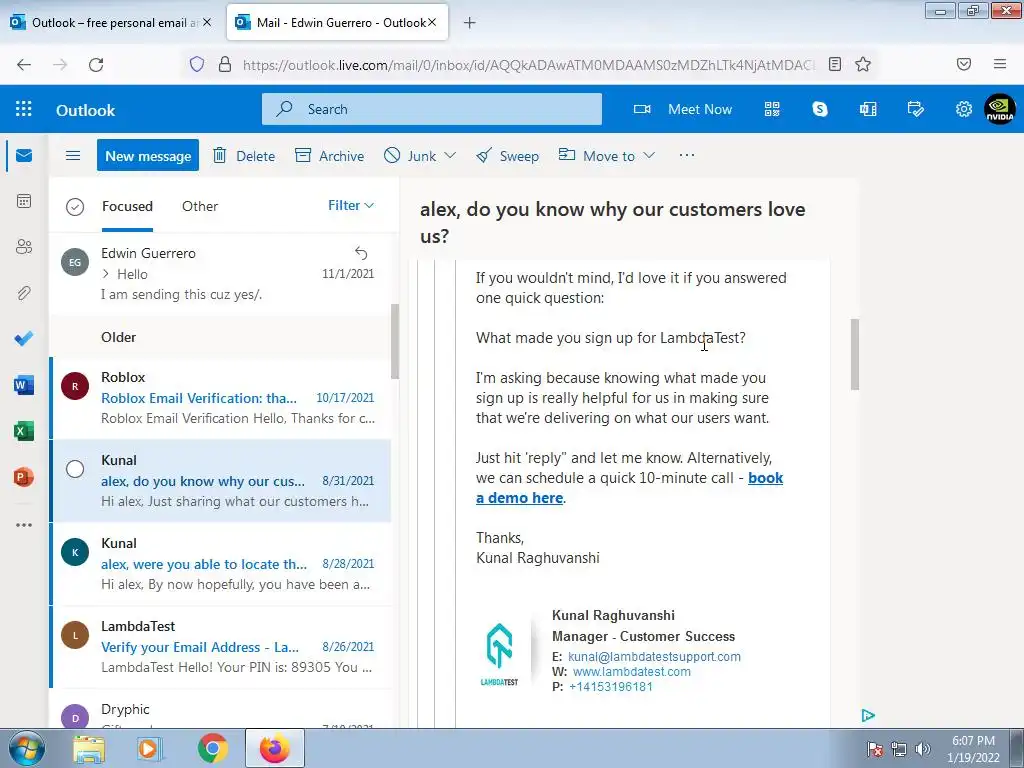Image resolution: width=1024 pixels, height=768 pixels.
Task: Open Files paperclip in left rail
Action: coord(24,293)
